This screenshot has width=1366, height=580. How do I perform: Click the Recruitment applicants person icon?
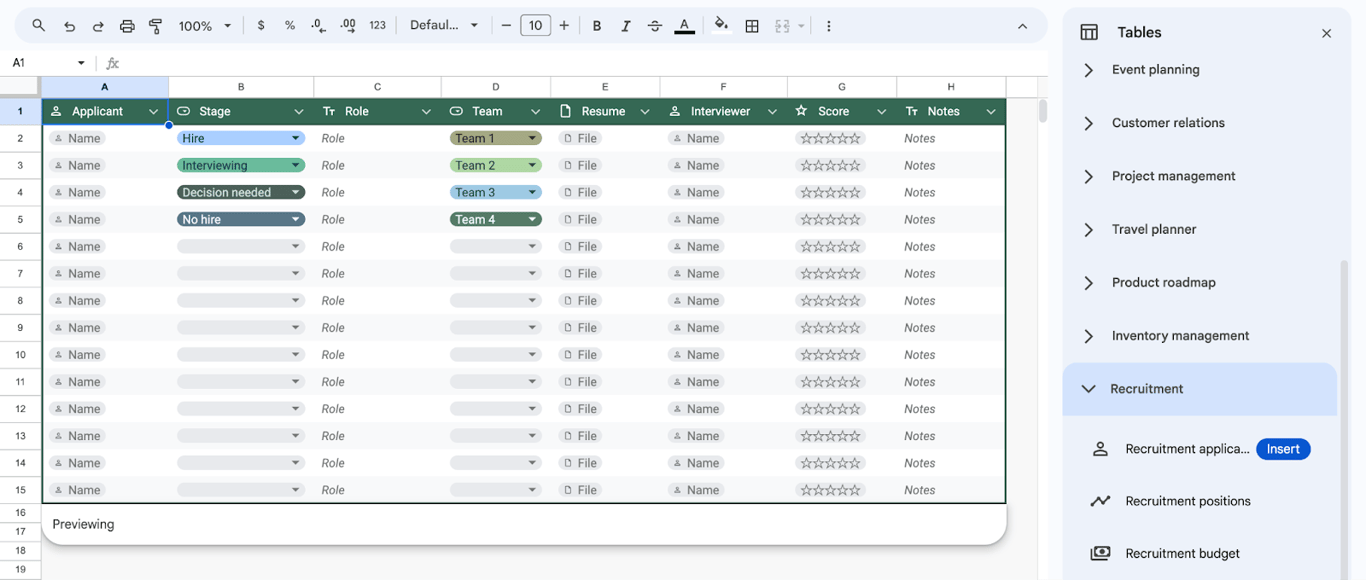click(x=1100, y=449)
